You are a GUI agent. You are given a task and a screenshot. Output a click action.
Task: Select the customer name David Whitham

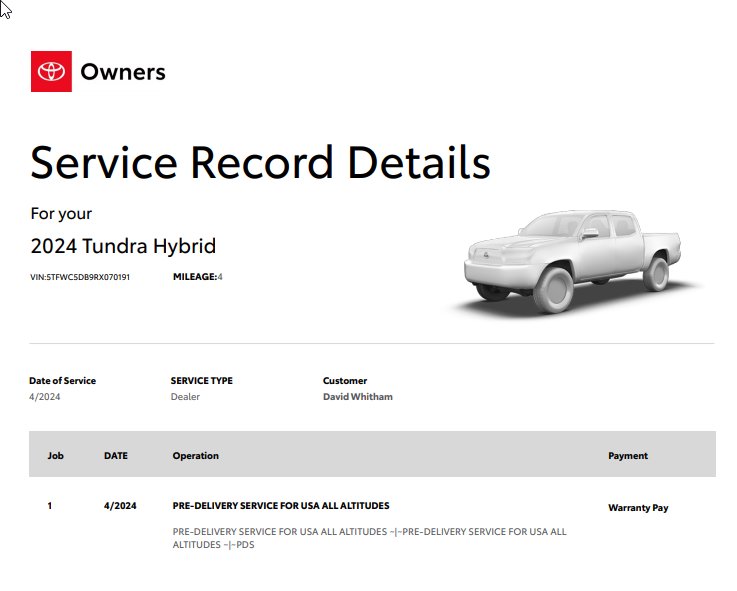click(358, 397)
